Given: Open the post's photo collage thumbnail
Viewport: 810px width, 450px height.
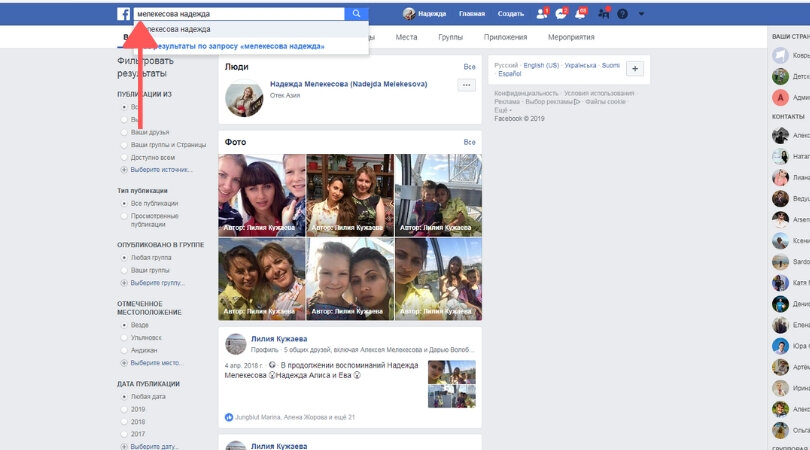Looking at the screenshot, I should click(452, 384).
